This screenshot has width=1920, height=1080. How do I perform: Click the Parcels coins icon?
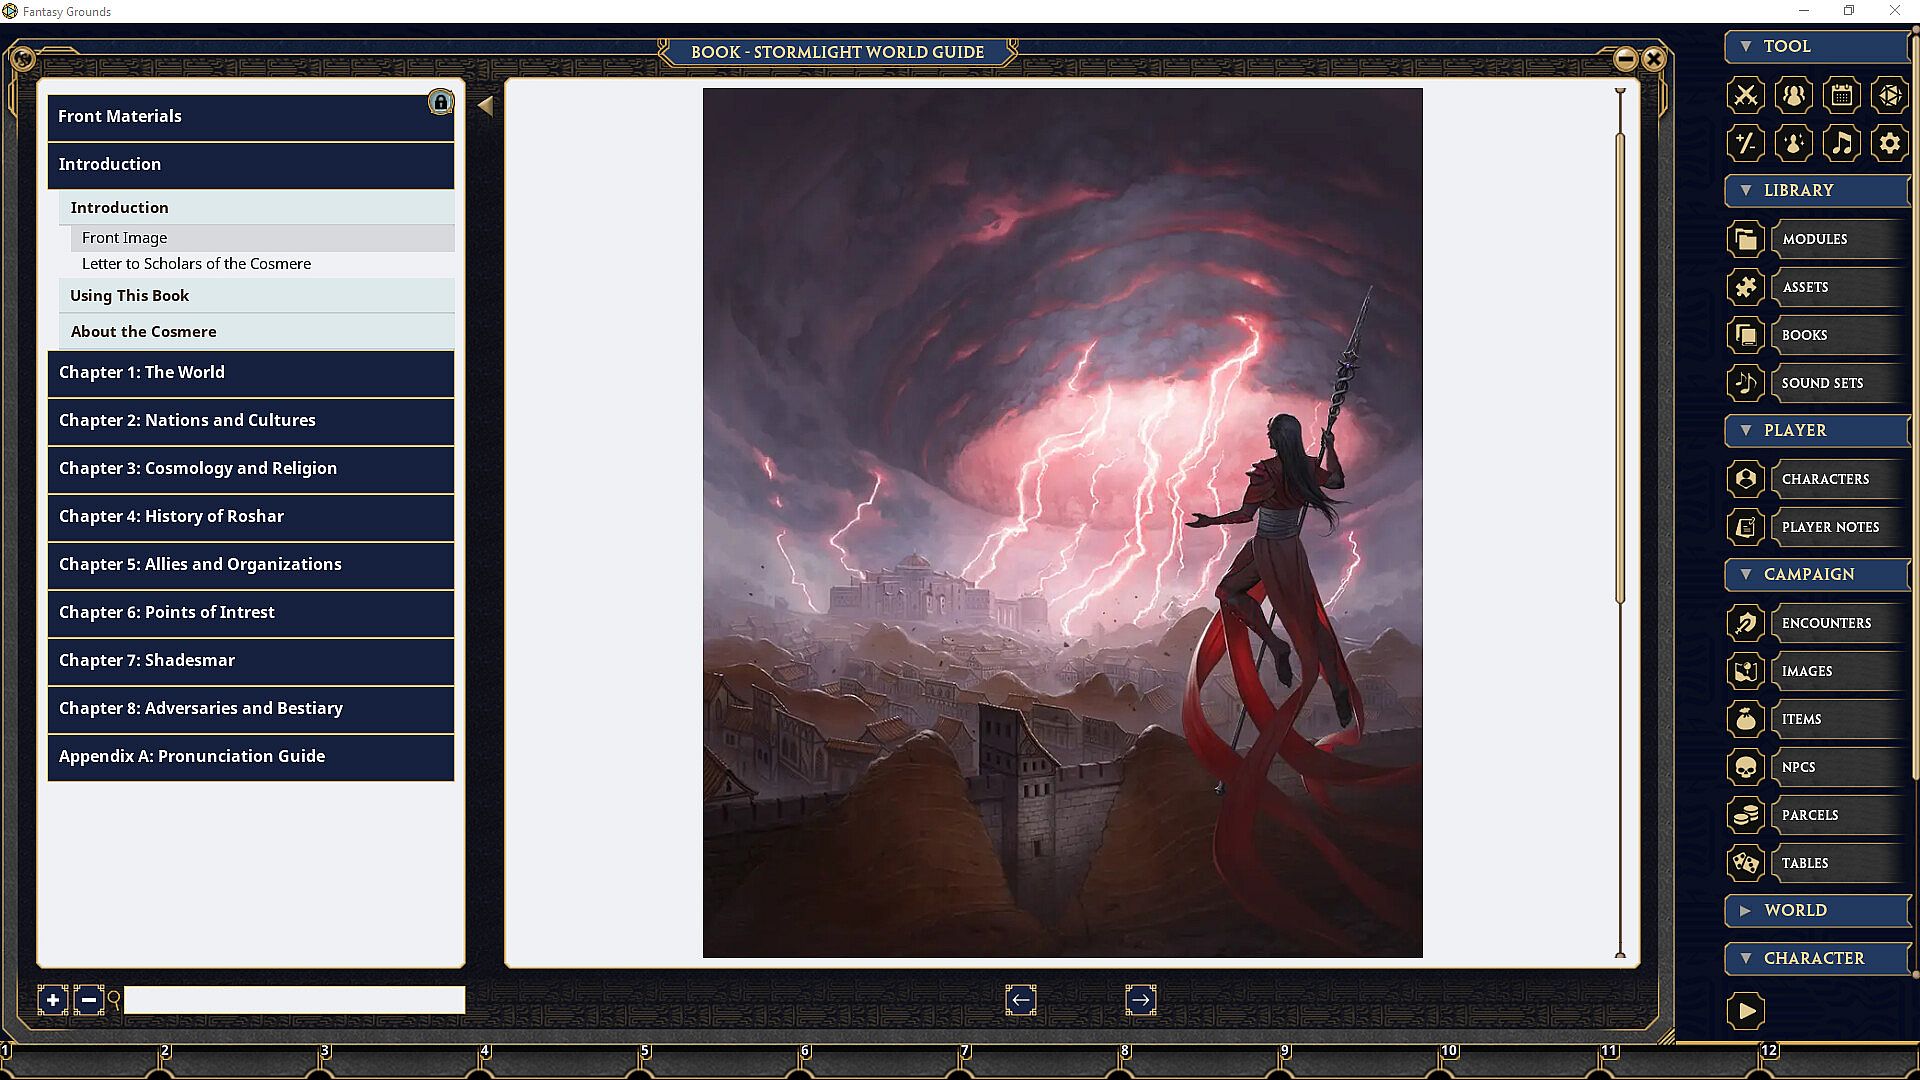point(1745,815)
